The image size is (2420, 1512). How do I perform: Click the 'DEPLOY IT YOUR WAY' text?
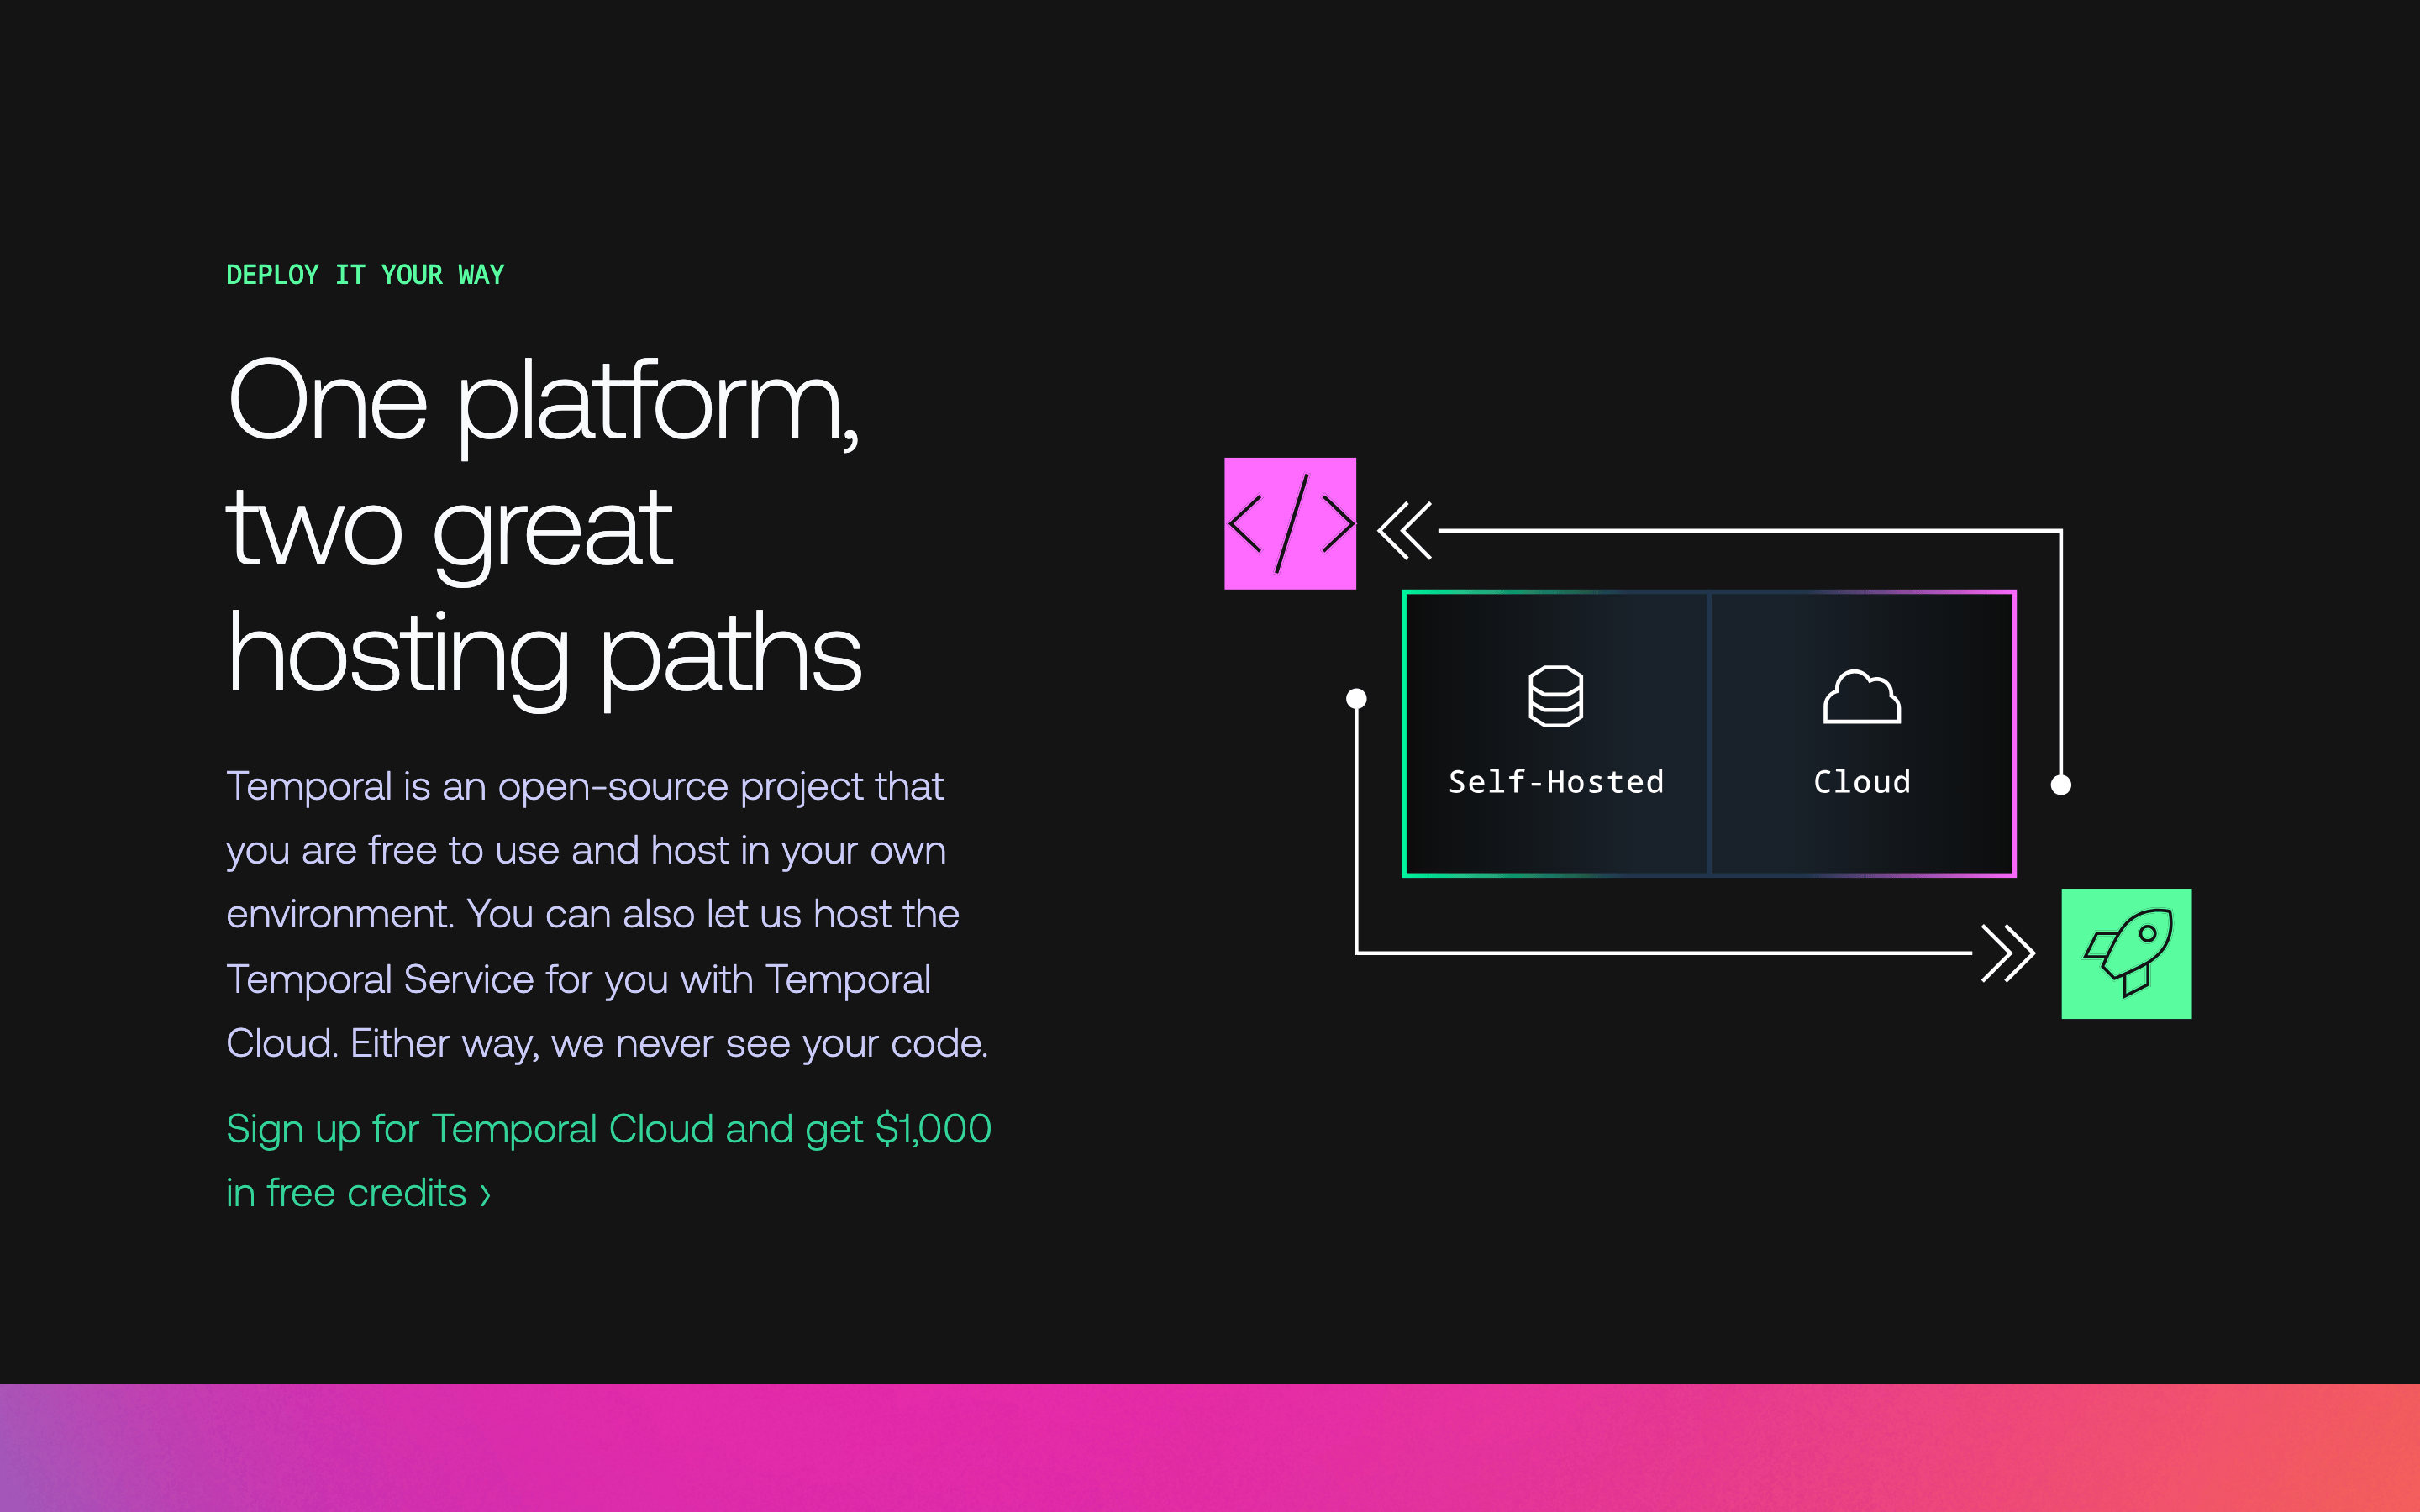[x=365, y=275]
